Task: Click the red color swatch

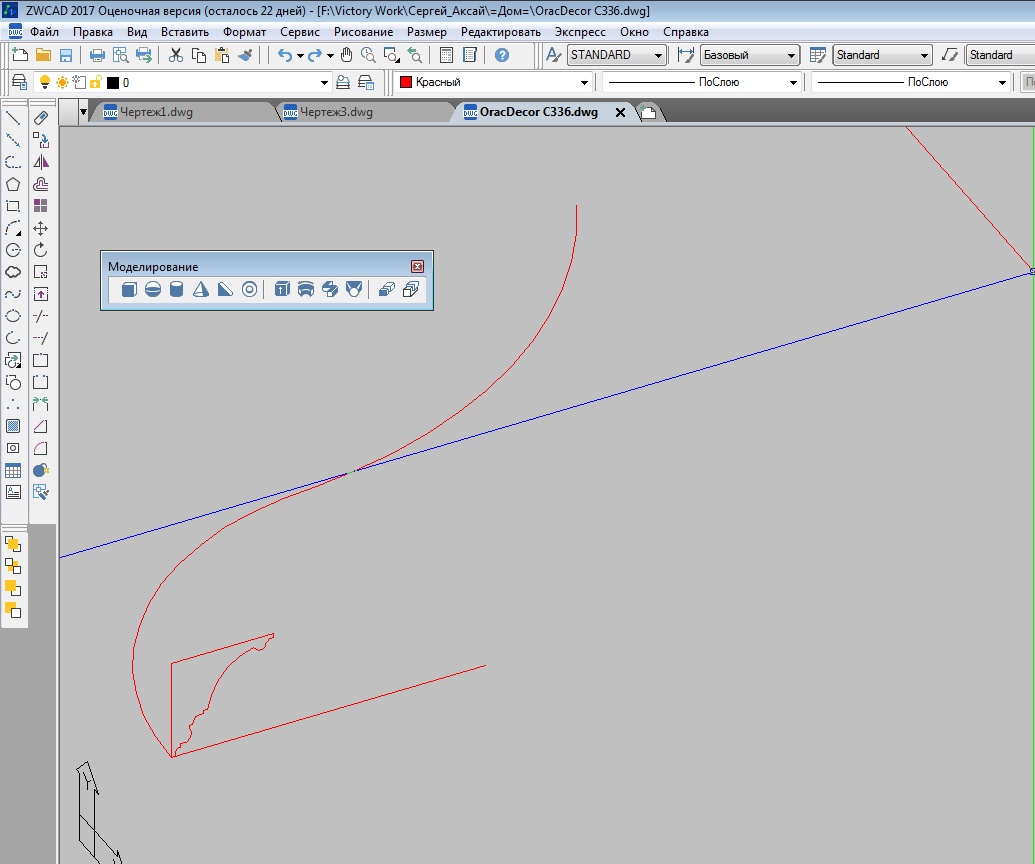Action: [406, 83]
